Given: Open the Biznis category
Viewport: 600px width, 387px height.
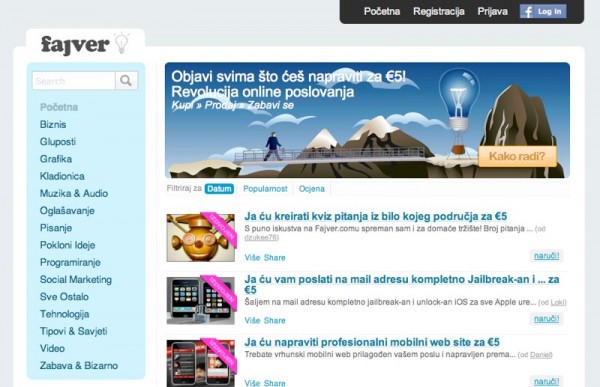Looking at the screenshot, I should tap(53, 124).
